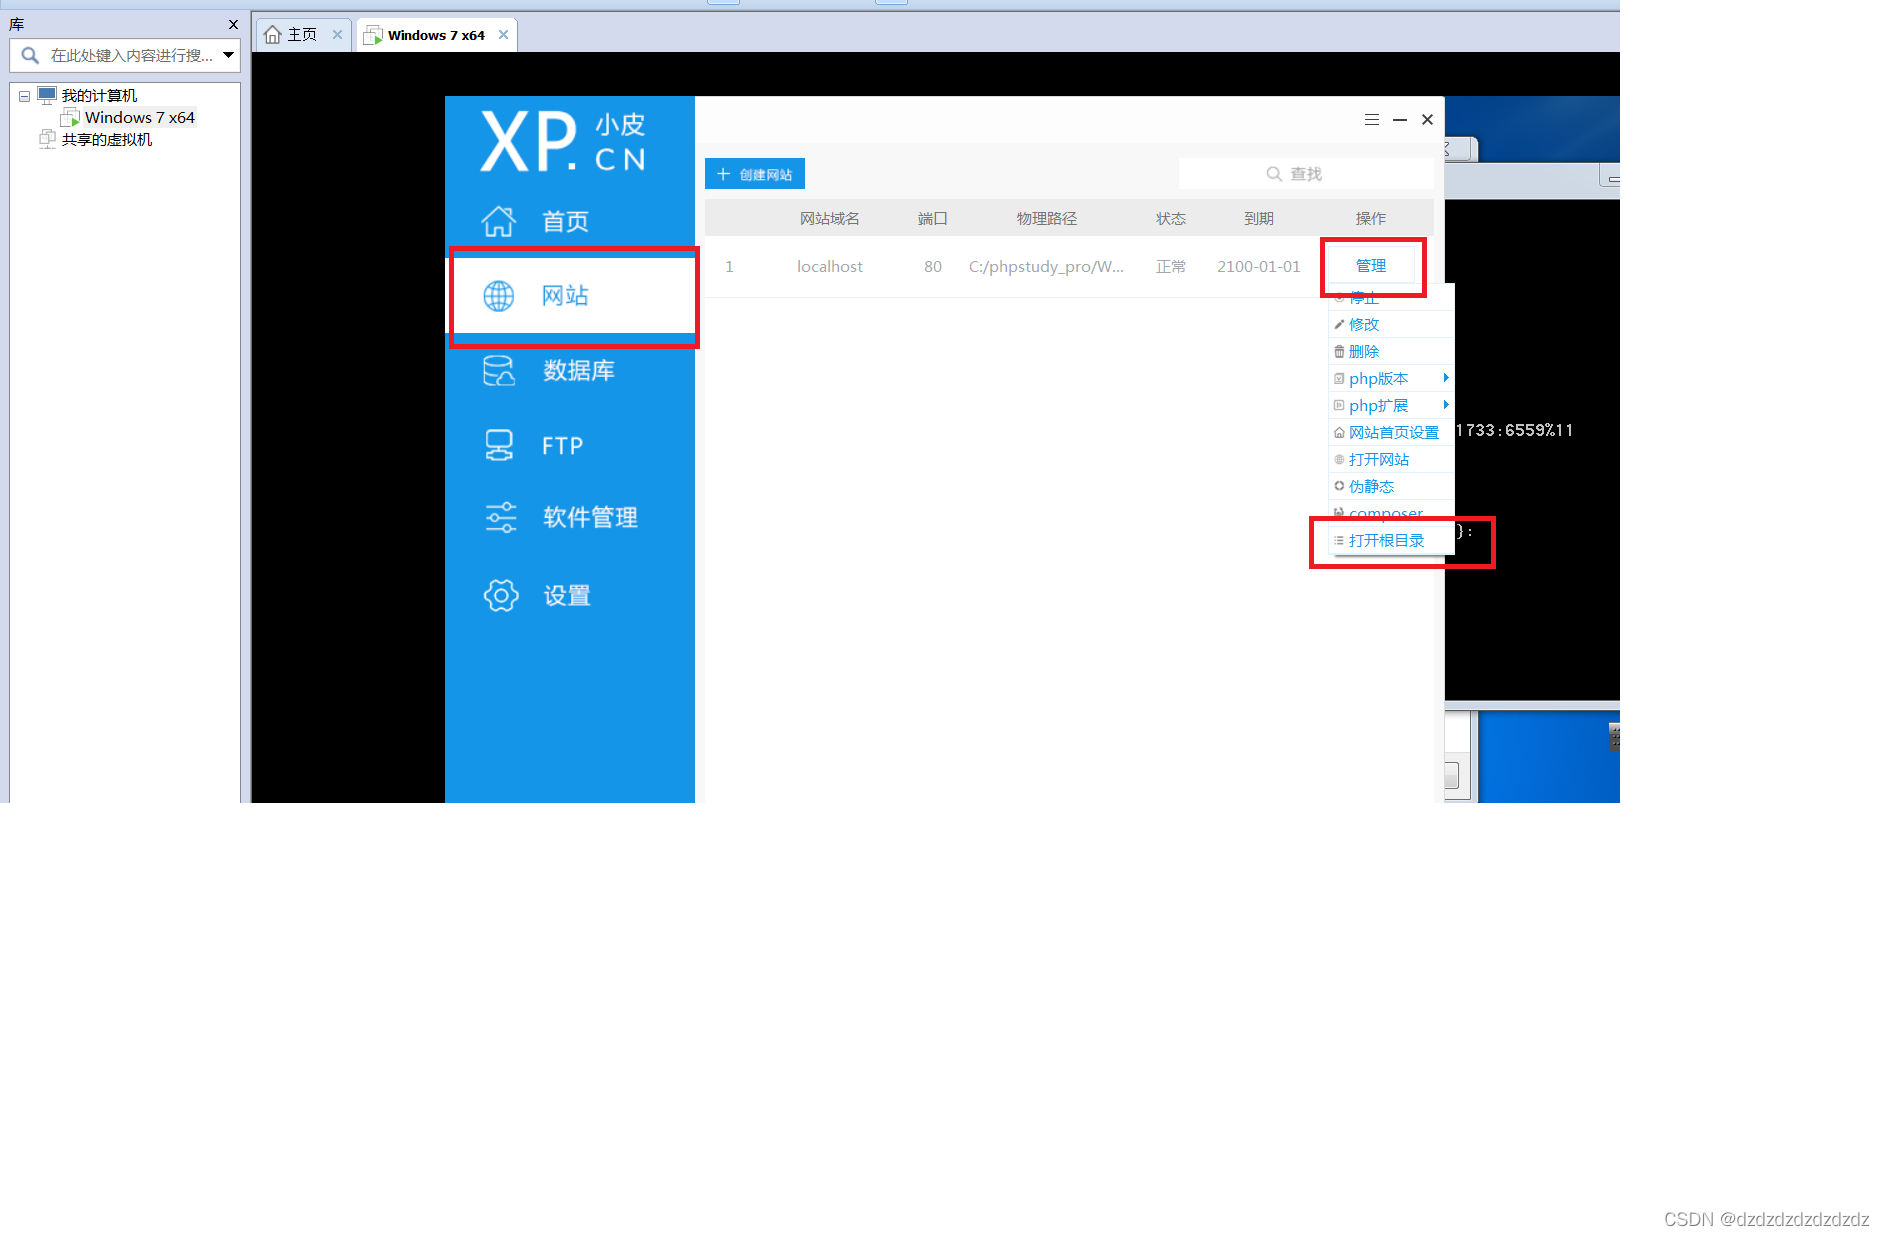
Task: Select the 网站 globe icon in sidebar
Action: tap(499, 296)
